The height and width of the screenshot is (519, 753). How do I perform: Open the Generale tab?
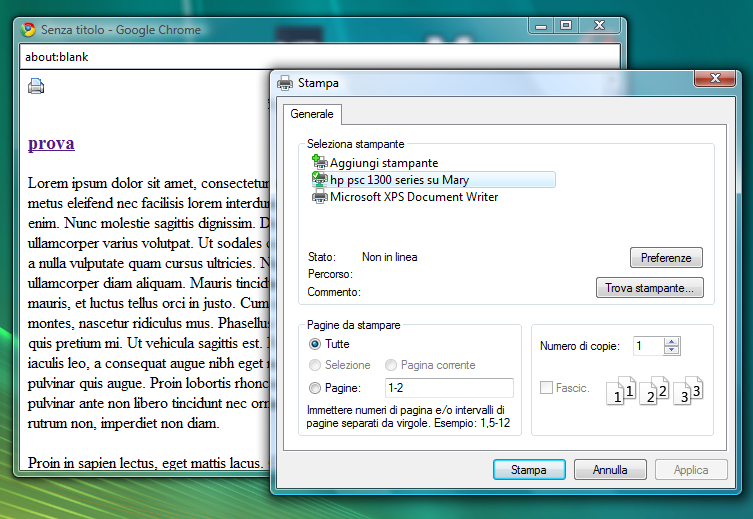[x=312, y=114]
